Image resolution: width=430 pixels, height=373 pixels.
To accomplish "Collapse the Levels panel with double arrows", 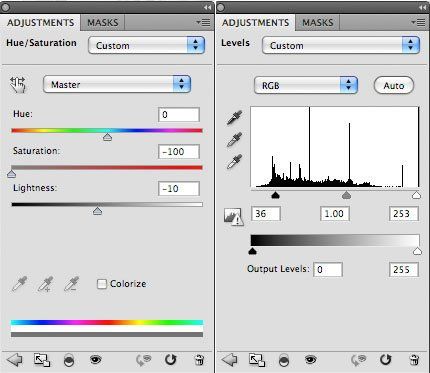I will tap(422, 7).
